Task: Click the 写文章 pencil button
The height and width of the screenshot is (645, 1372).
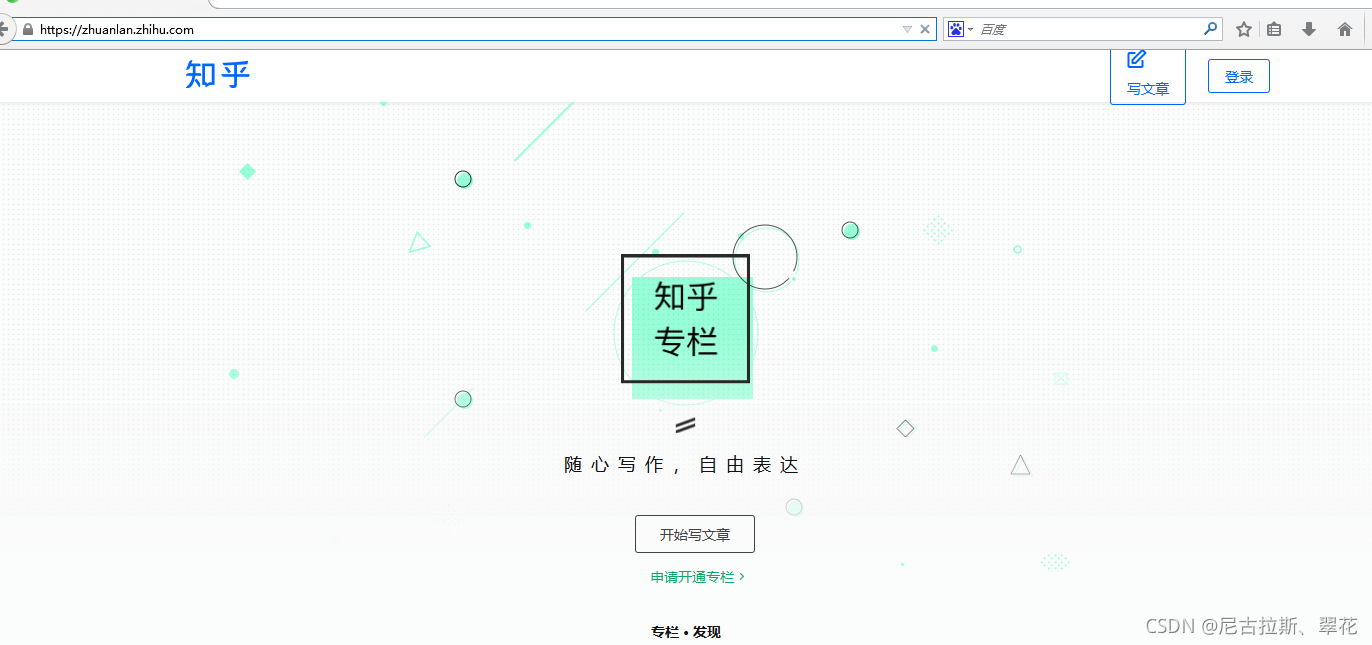Action: click(x=1148, y=76)
